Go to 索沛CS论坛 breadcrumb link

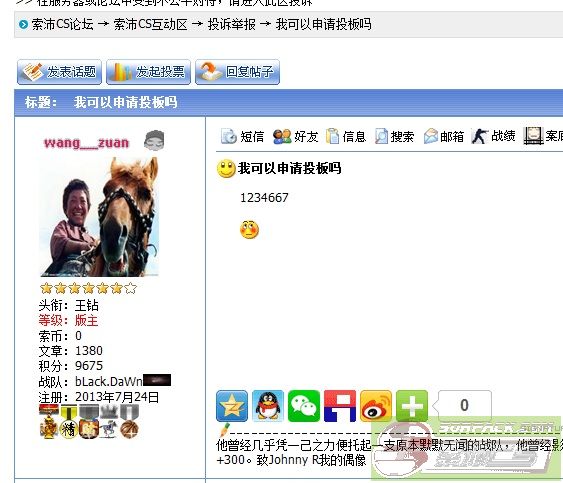pos(62,24)
